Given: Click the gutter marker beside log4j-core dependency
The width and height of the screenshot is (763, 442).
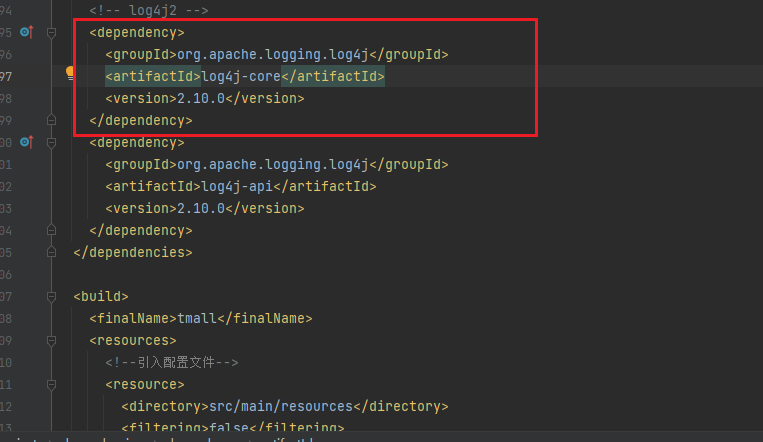Looking at the screenshot, I should [x=26, y=33].
